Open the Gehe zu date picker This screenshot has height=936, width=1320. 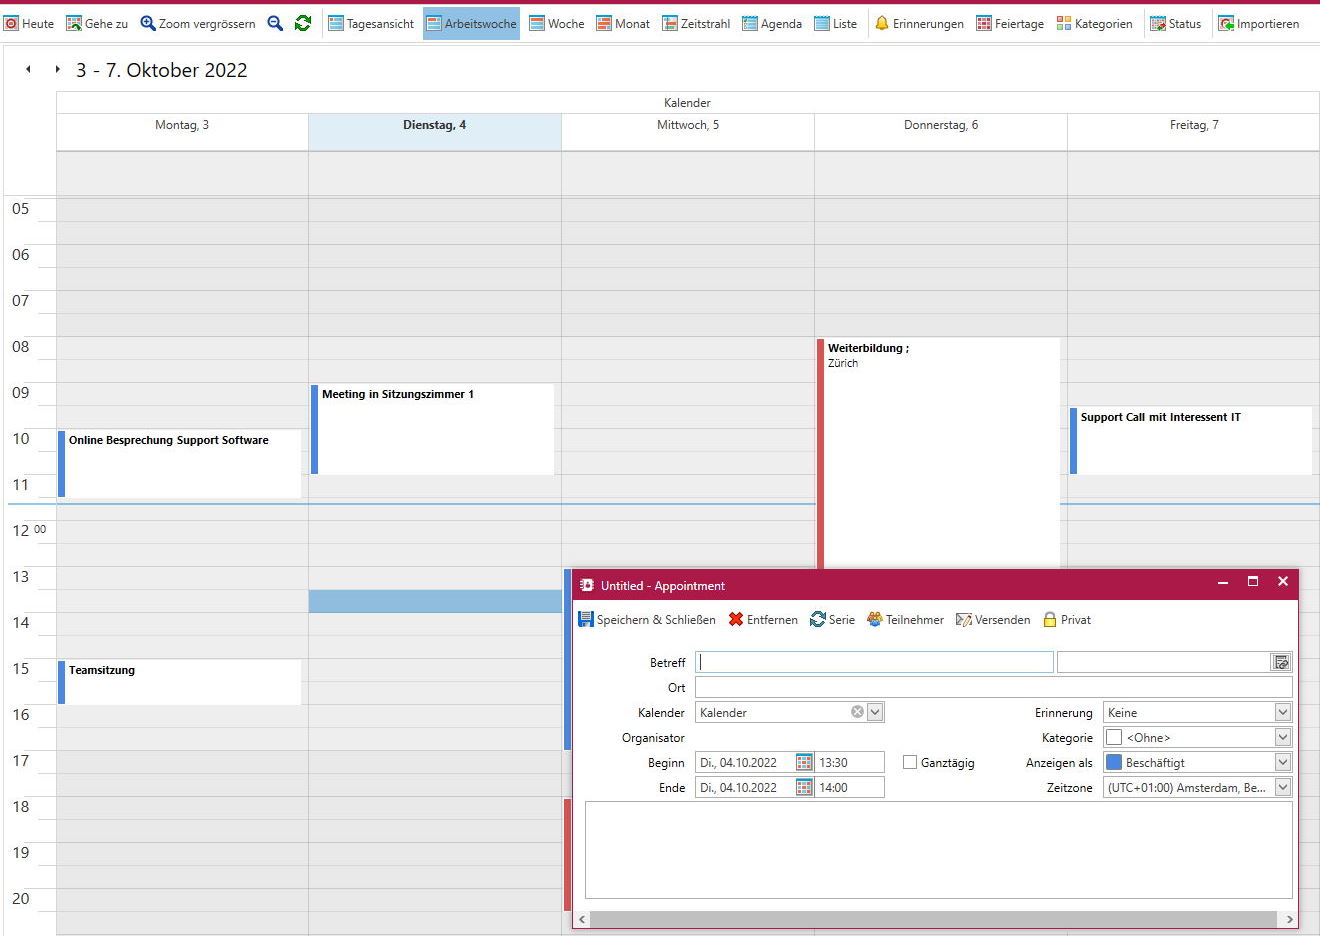point(97,23)
